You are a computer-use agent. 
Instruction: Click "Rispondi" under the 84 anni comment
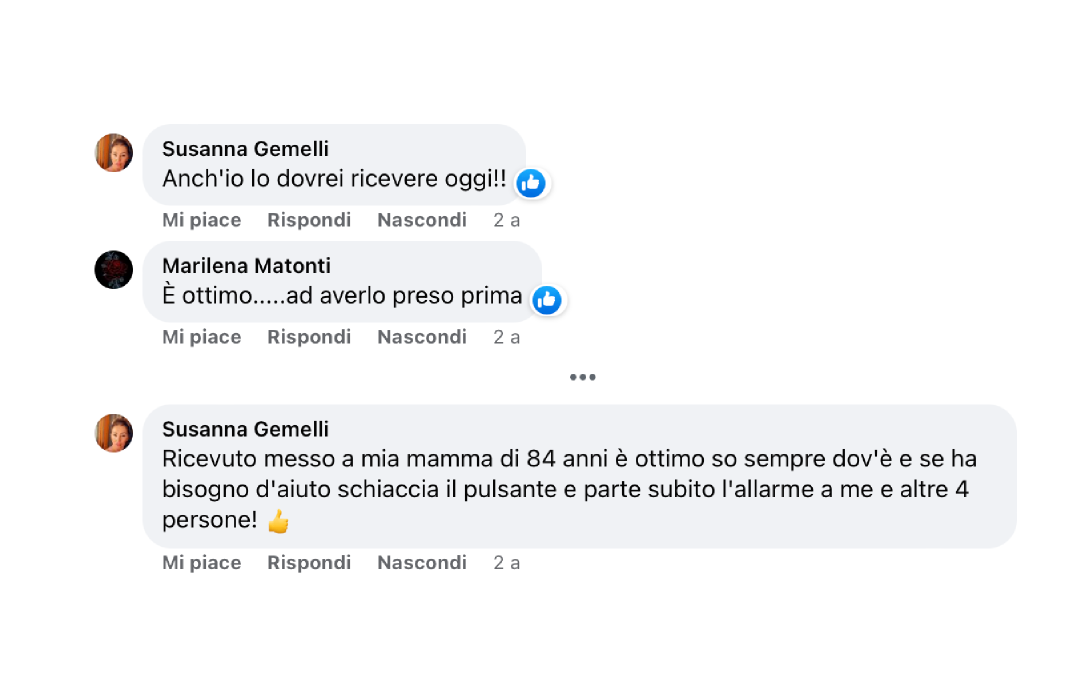[x=309, y=563]
